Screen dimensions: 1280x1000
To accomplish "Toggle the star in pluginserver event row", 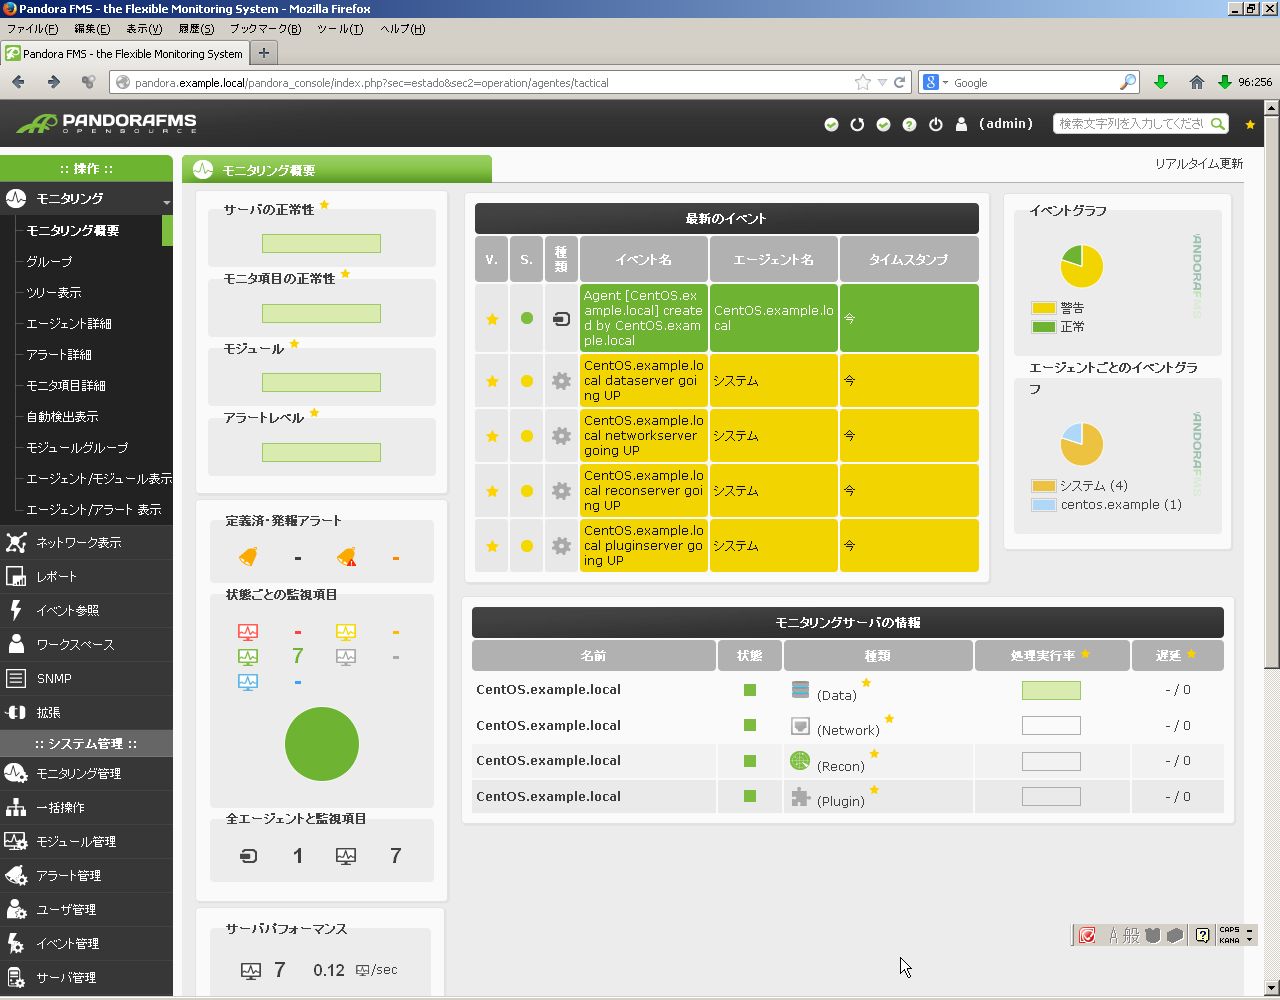I will (492, 546).
